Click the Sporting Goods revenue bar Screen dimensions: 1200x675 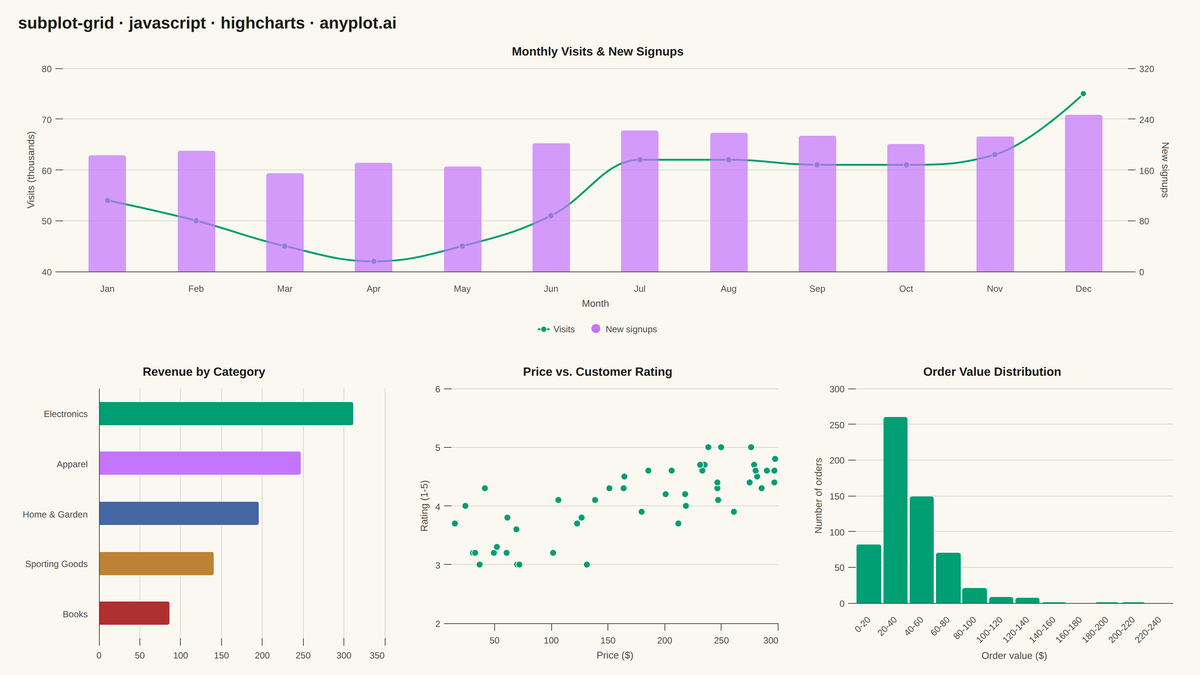tap(156, 563)
